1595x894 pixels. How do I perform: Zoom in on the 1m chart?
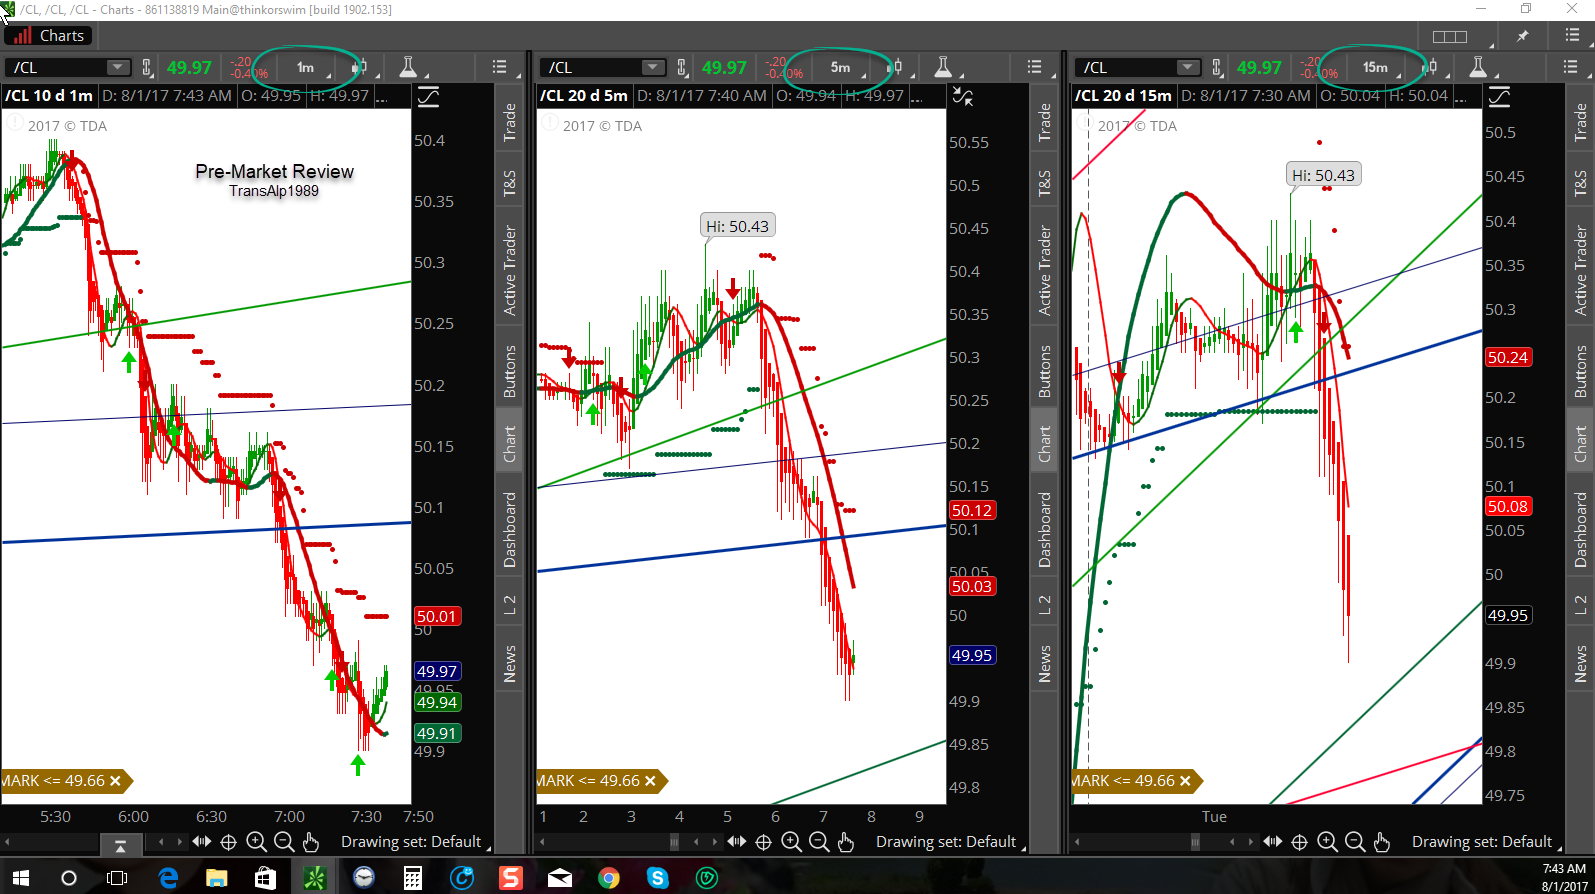(x=256, y=842)
